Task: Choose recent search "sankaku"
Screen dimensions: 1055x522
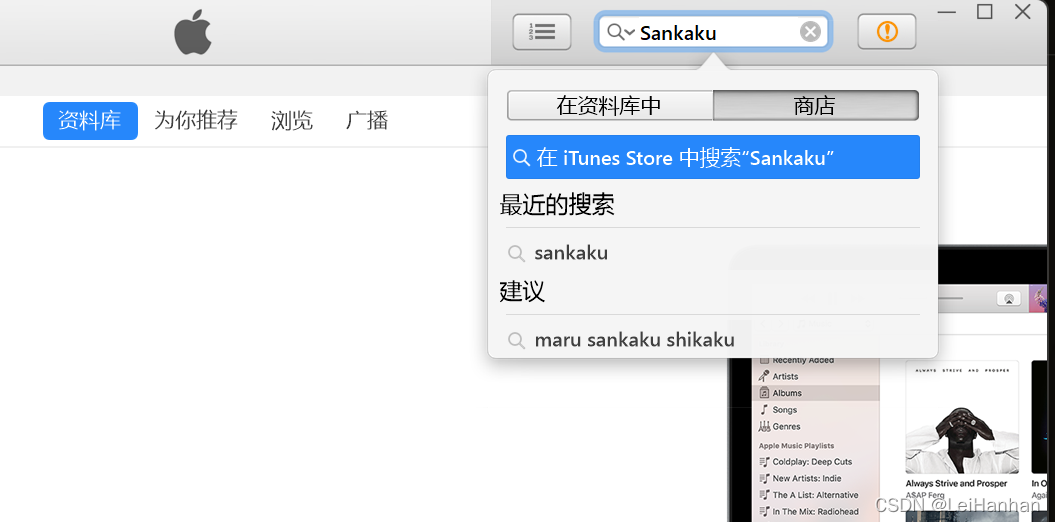Action: 713,253
